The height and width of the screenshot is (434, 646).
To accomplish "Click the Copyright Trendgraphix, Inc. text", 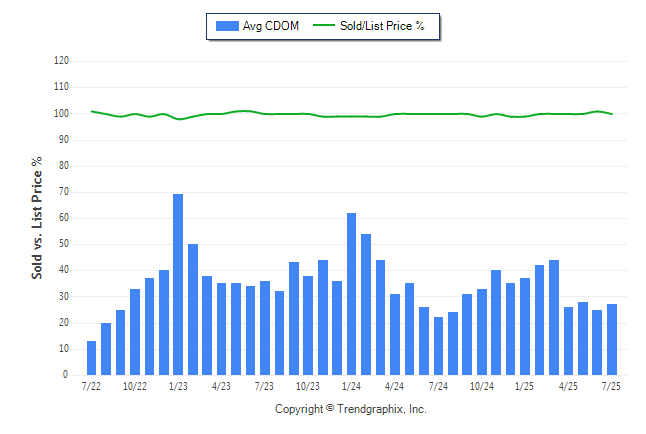I will click(351, 409).
